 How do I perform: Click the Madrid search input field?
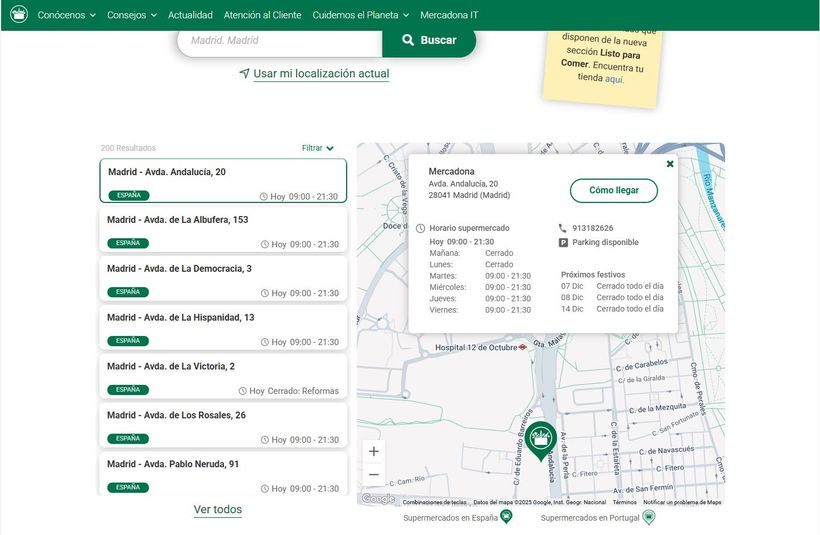click(280, 40)
